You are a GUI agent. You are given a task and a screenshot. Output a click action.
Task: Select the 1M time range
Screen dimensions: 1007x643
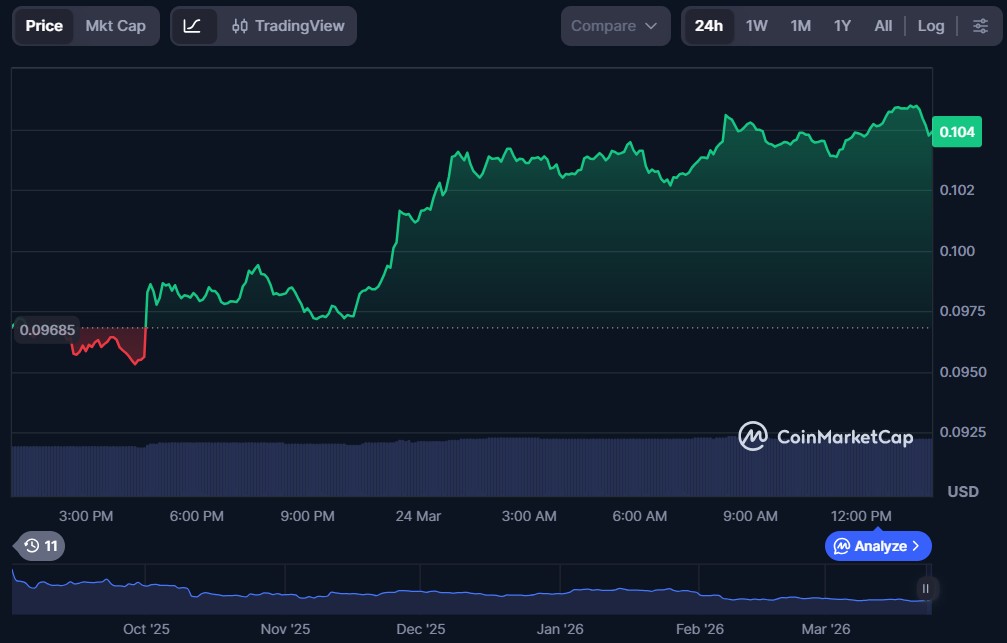(x=800, y=26)
